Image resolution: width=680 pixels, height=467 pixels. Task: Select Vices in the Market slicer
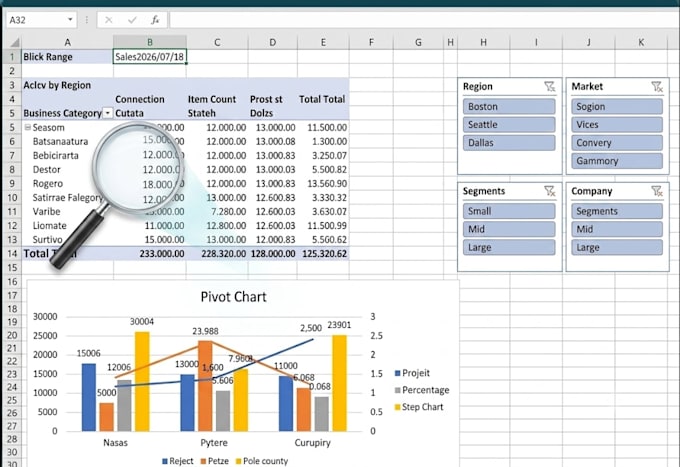pyautogui.click(x=617, y=125)
